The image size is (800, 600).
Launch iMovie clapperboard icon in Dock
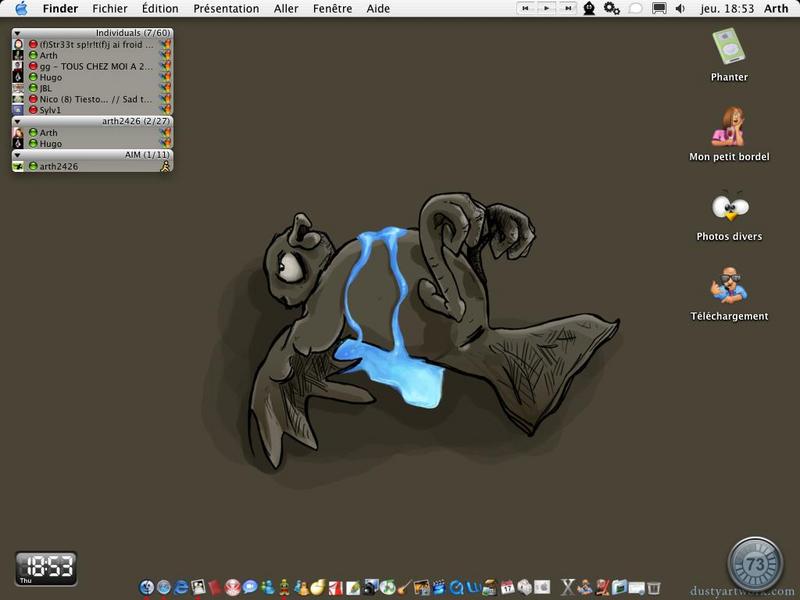439,587
